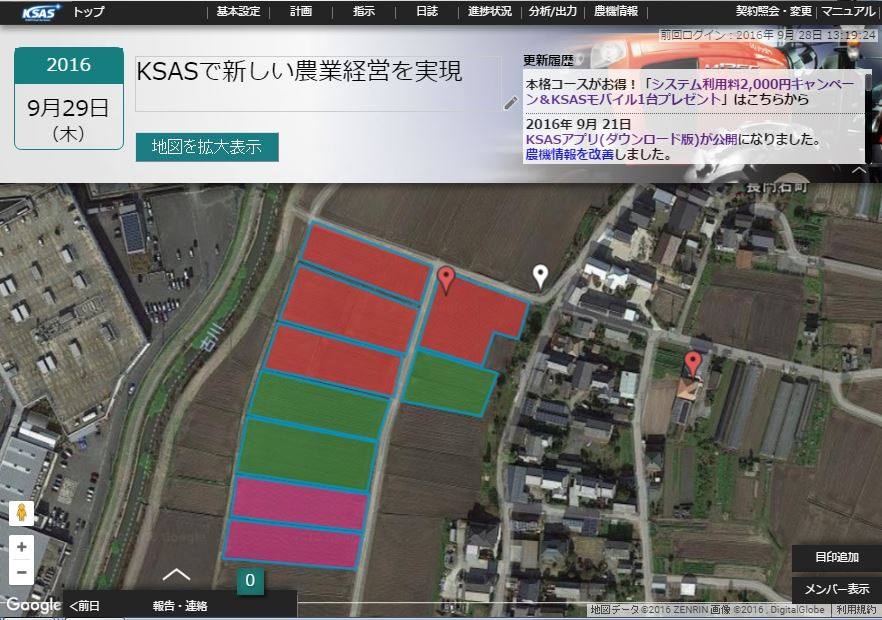The width and height of the screenshot is (882, 620).
Task: Open the 指示 menu
Action: 364,11
